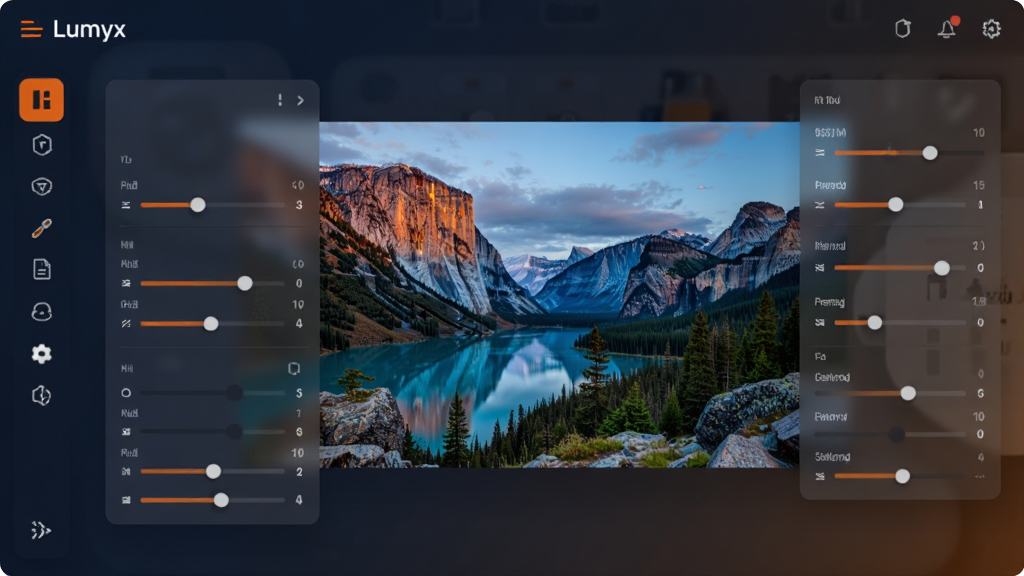The height and width of the screenshot is (576, 1024).
Task: Select the shield with triangle sidebar icon
Action: (42, 187)
